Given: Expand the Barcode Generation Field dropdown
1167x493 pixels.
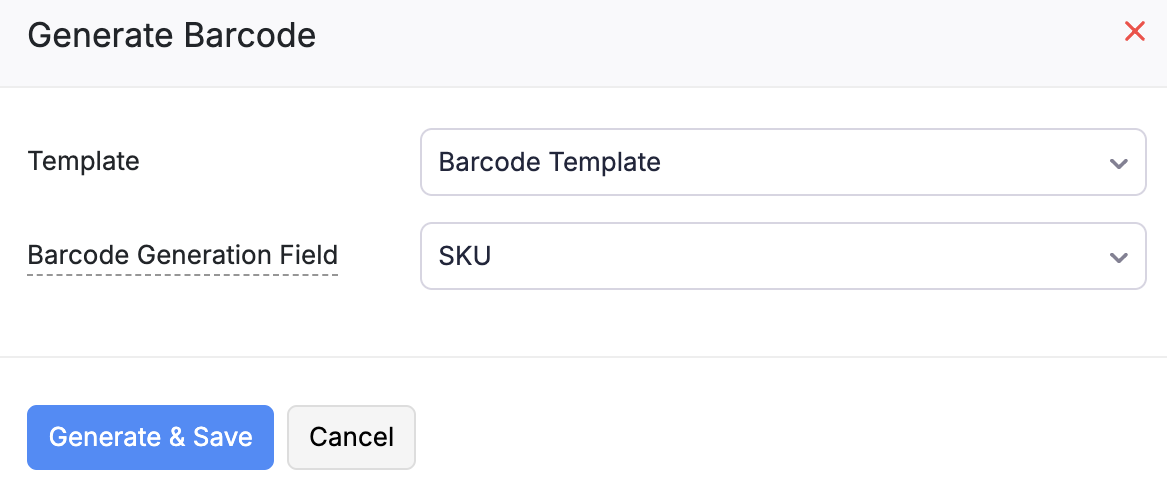Looking at the screenshot, I should click(782, 256).
